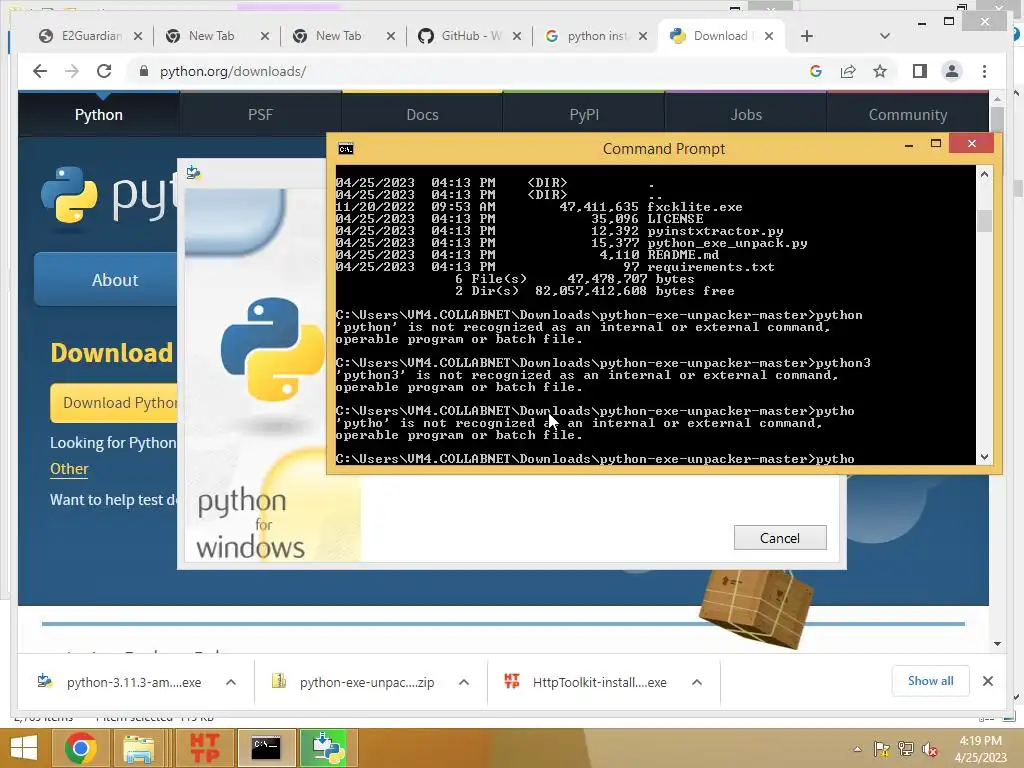
Task: Show hidden system tray icons
Action: 857,749
